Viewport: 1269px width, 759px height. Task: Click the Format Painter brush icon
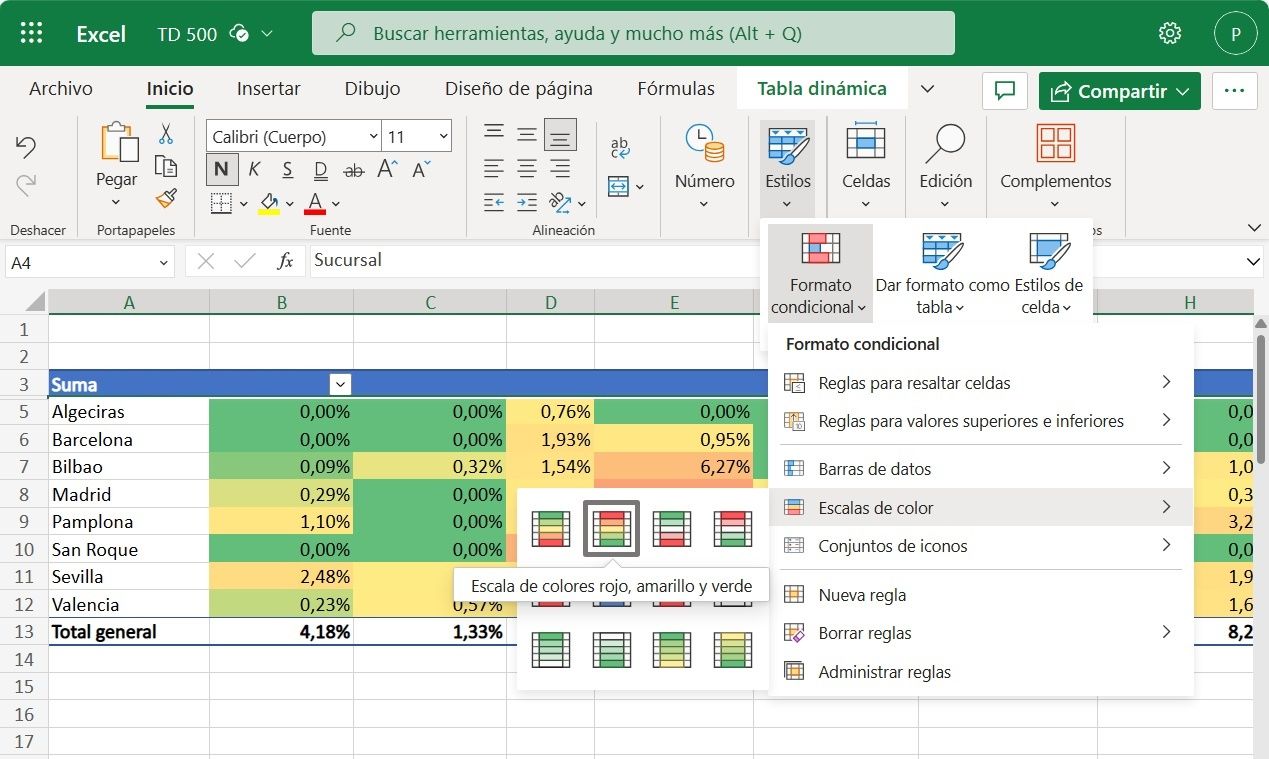click(166, 199)
